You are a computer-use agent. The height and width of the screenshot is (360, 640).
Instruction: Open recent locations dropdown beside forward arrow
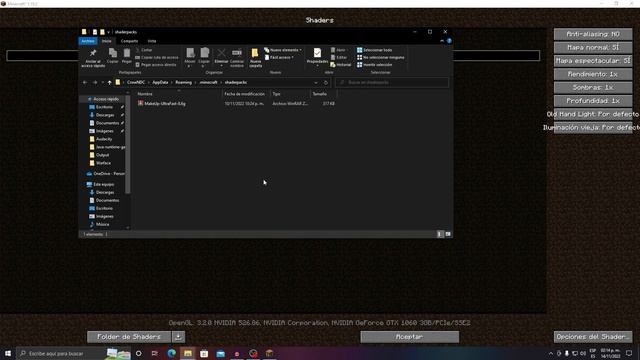[102, 82]
